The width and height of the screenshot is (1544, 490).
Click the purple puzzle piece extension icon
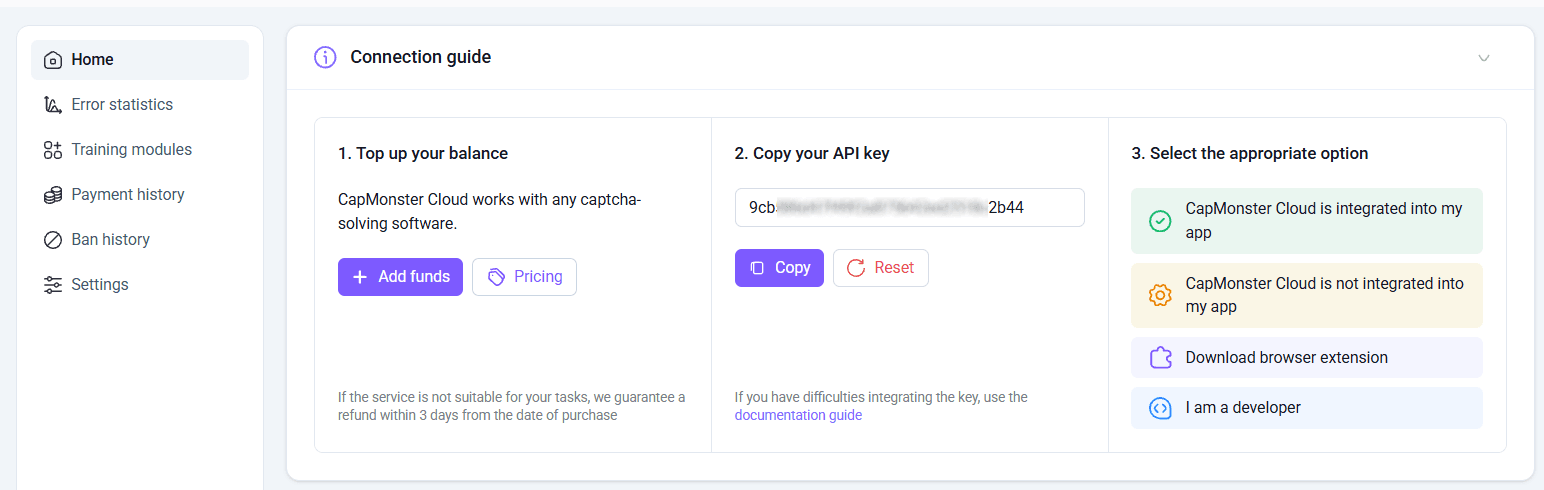tap(1160, 357)
